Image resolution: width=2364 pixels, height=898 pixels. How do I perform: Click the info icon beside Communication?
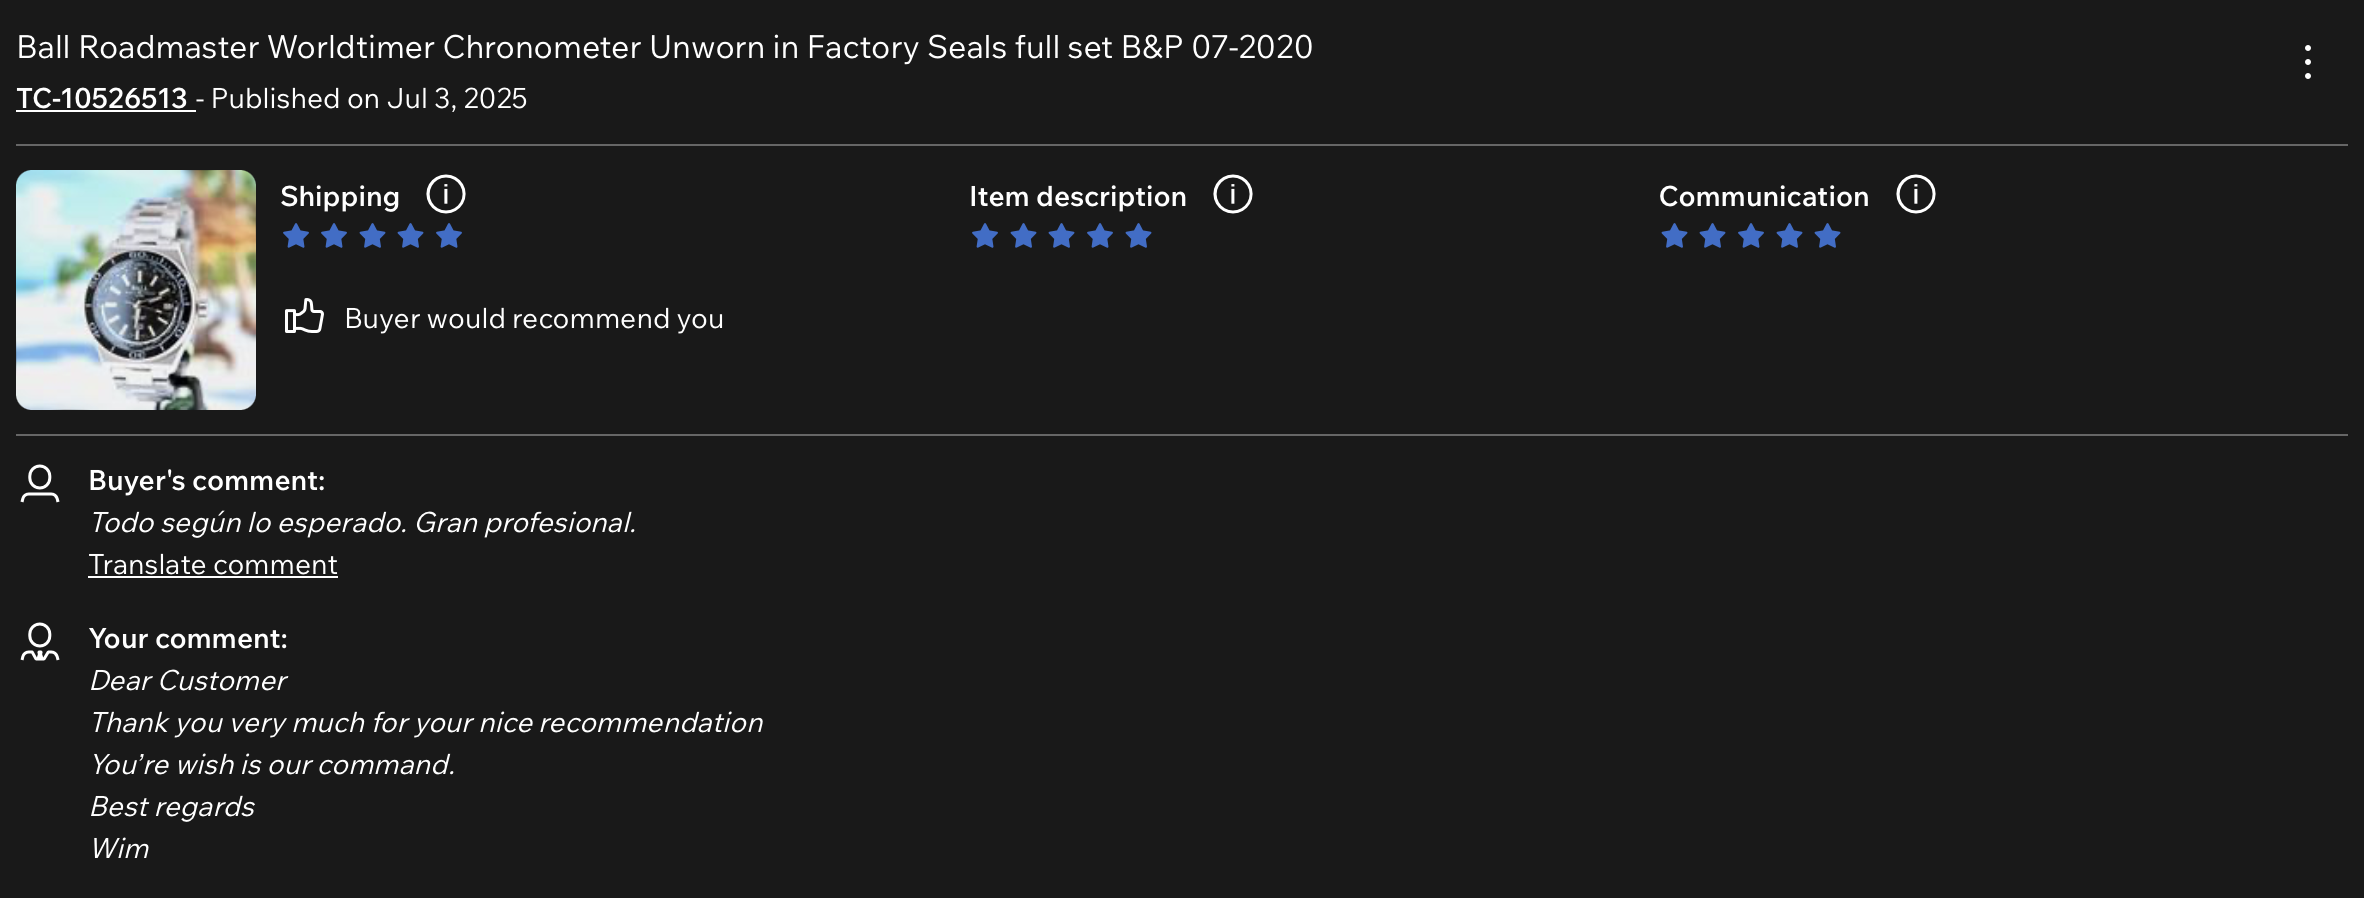[x=1915, y=194]
